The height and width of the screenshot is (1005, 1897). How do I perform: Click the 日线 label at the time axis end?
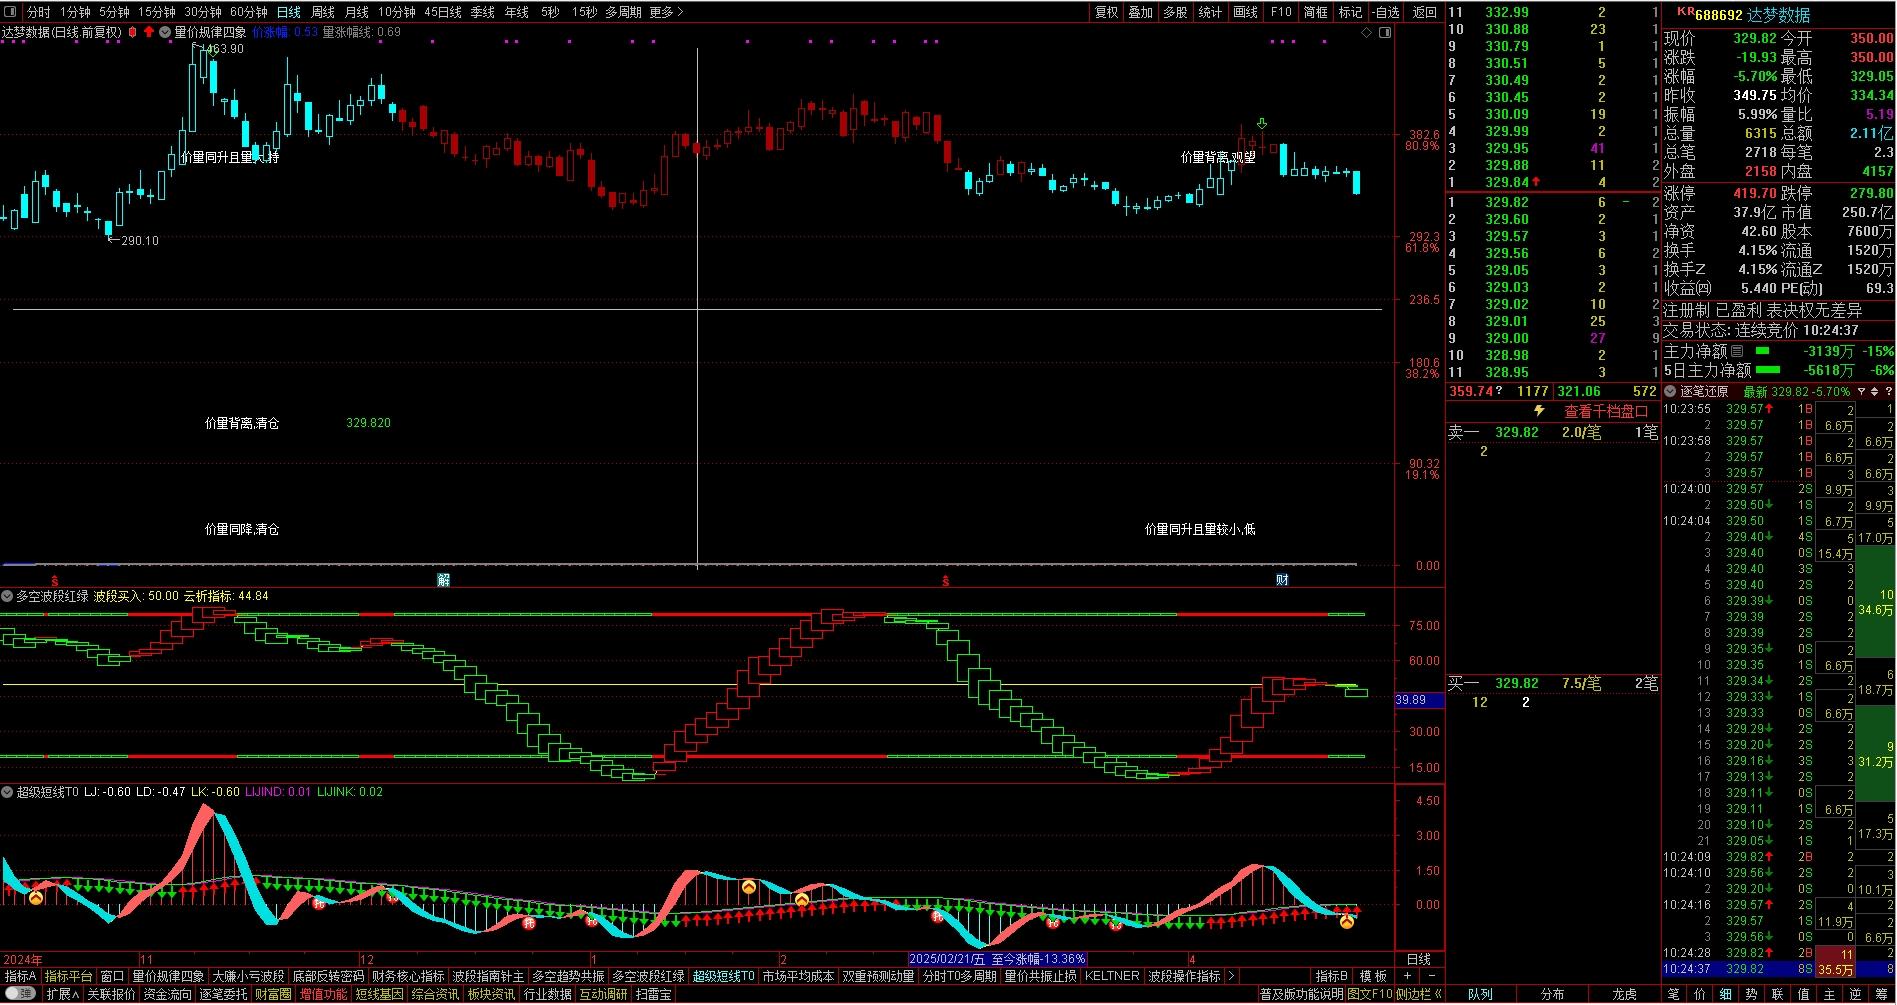click(1419, 959)
